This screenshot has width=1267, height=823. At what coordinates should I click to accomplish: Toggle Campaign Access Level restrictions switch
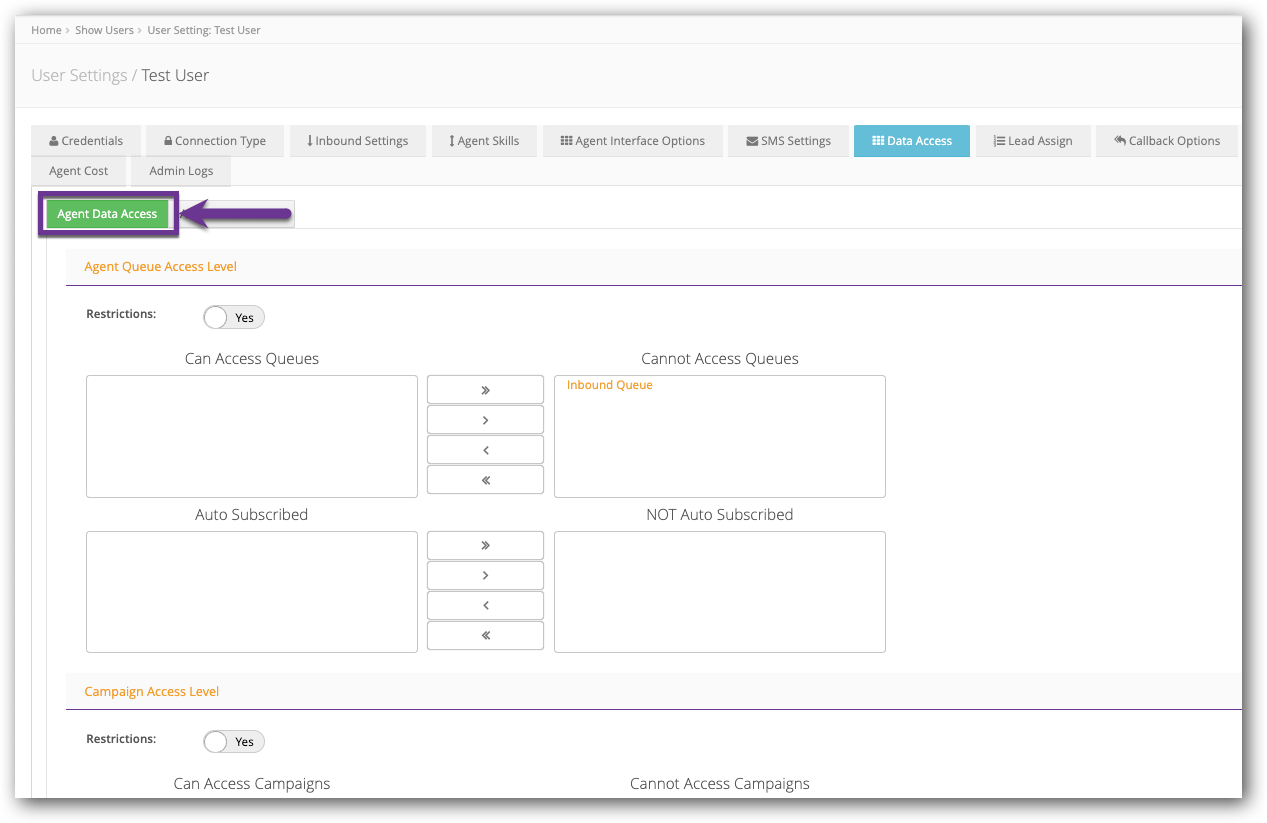[x=233, y=742]
